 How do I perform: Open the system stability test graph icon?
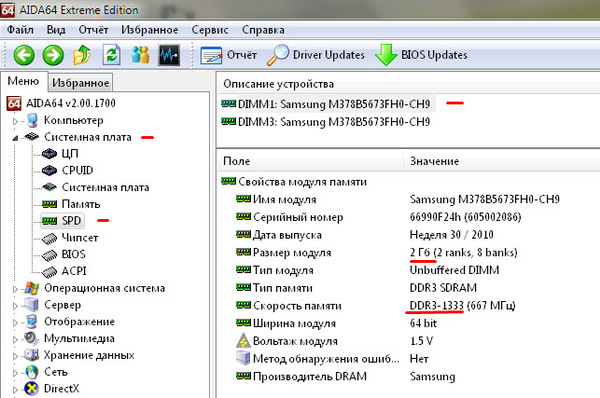tap(169, 55)
